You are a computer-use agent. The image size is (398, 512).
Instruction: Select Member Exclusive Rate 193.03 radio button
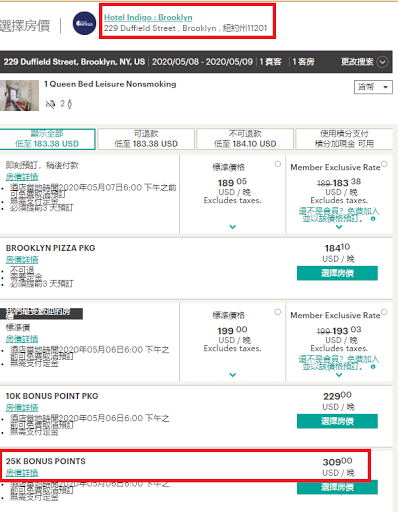pyautogui.click(x=384, y=312)
